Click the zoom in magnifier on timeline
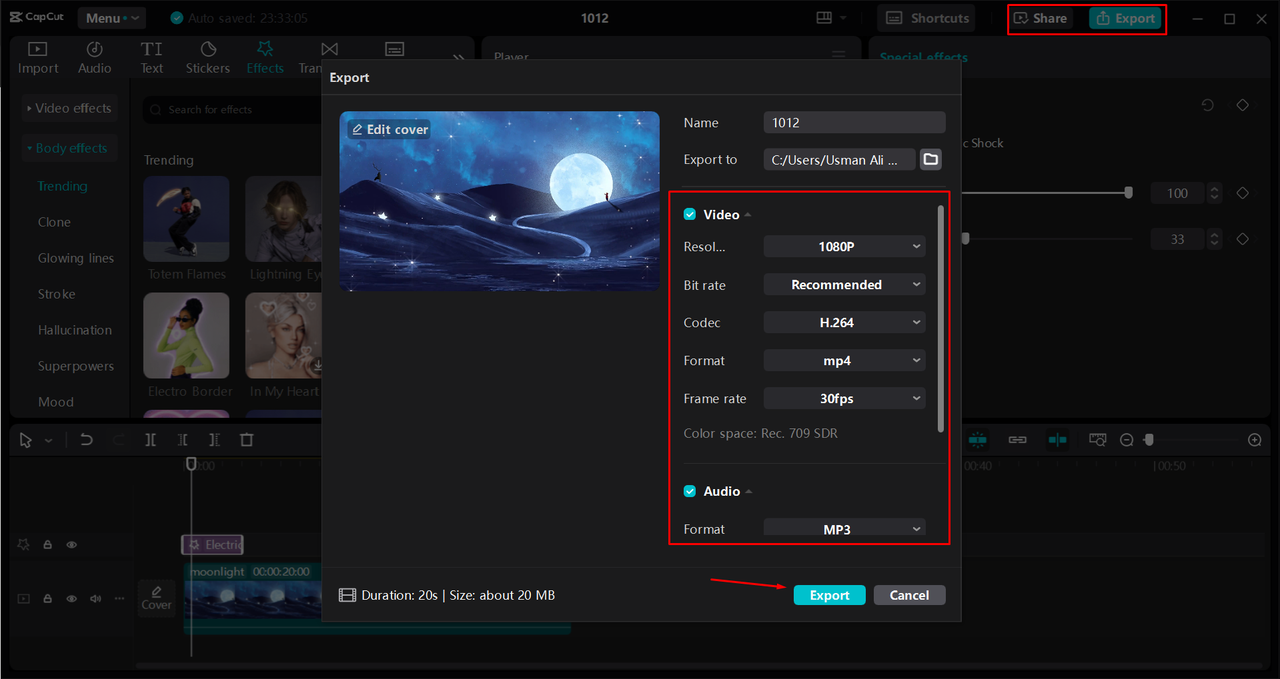The height and width of the screenshot is (679, 1280). pyautogui.click(x=1255, y=440)
